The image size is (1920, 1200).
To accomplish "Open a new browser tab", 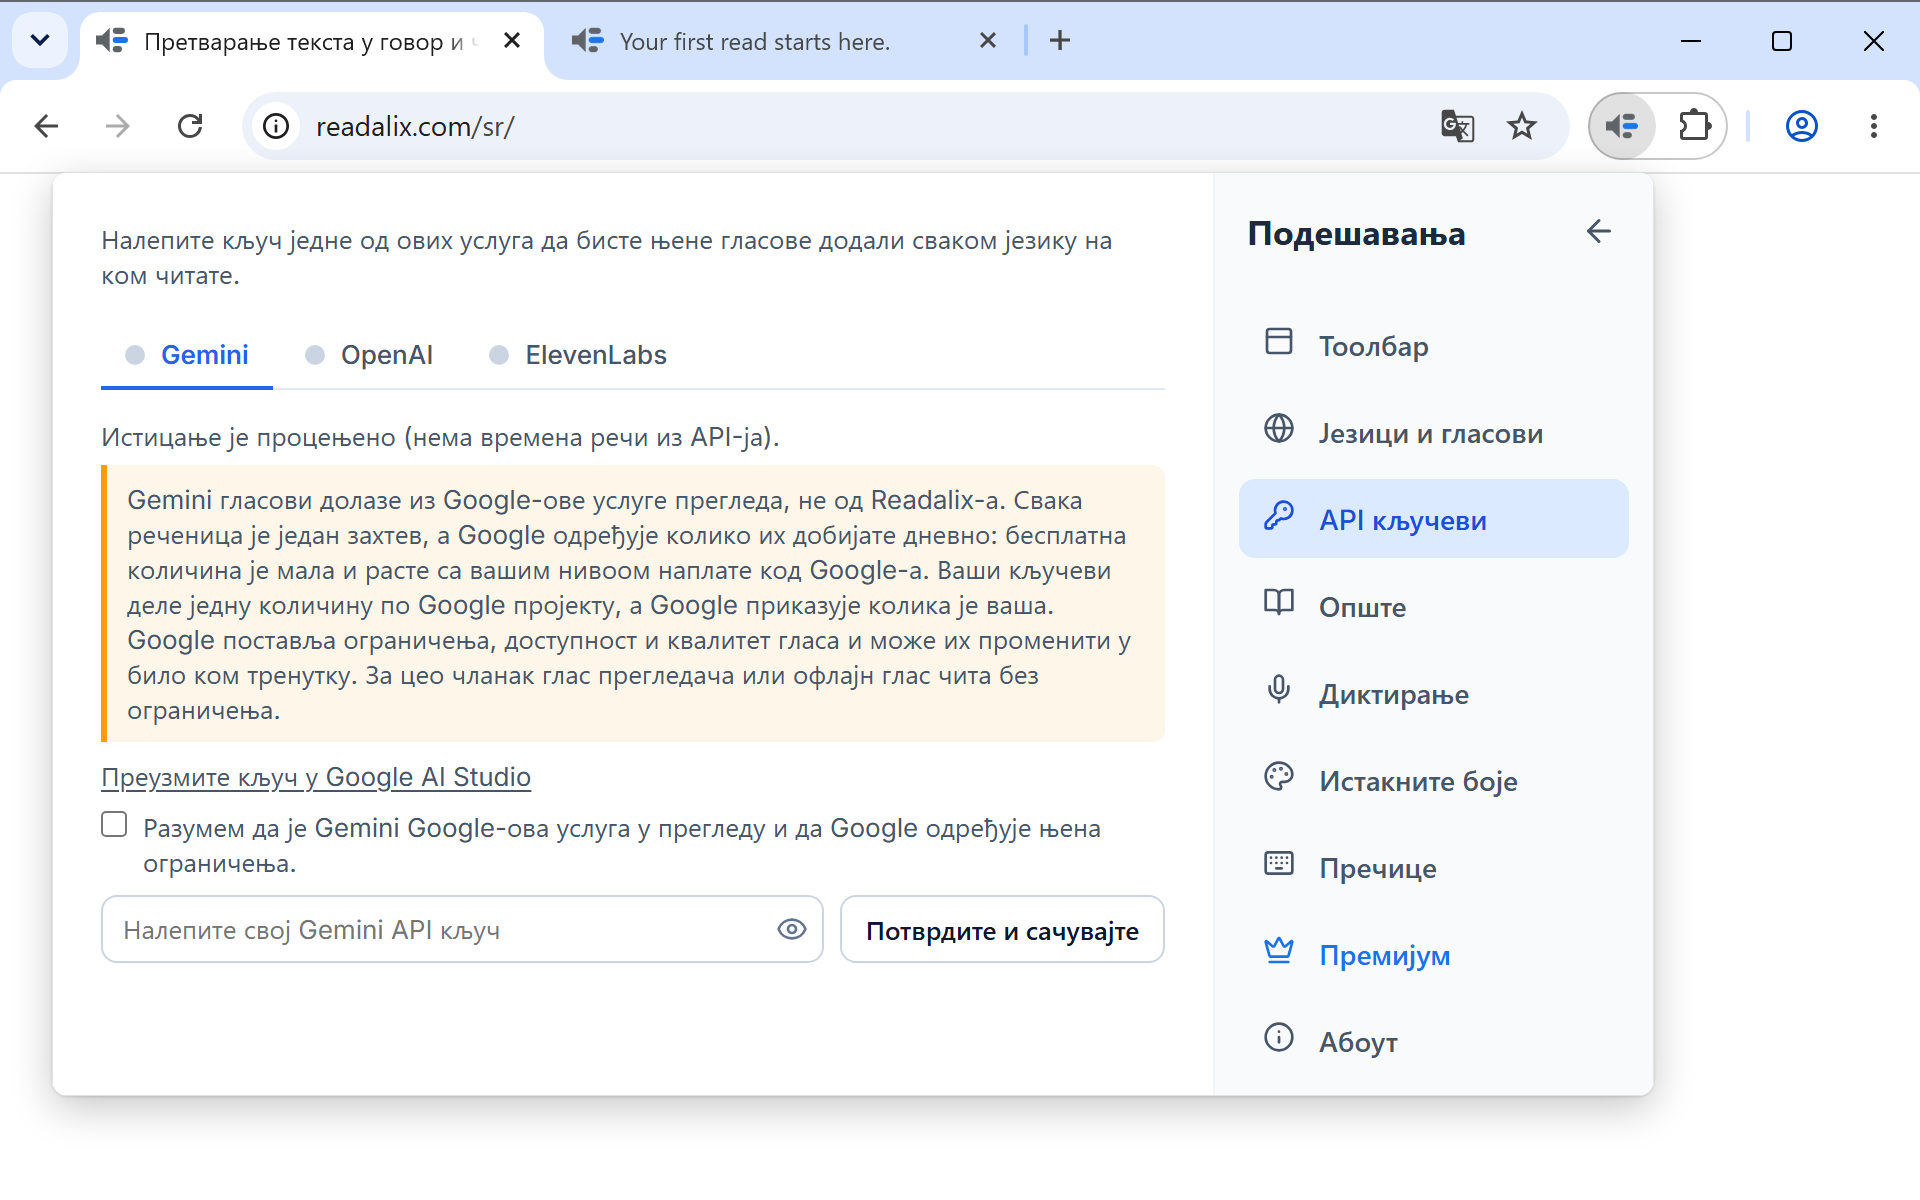I will pos(1059,40).
